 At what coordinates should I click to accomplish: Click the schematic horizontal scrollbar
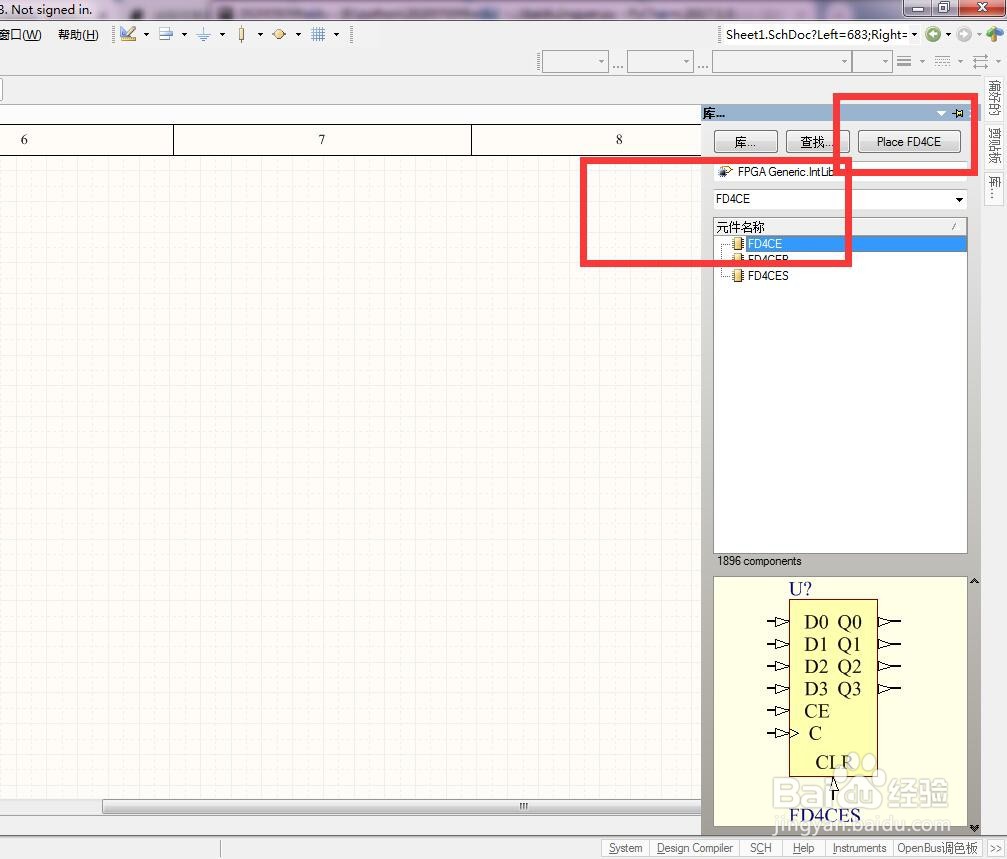point(402,806)
